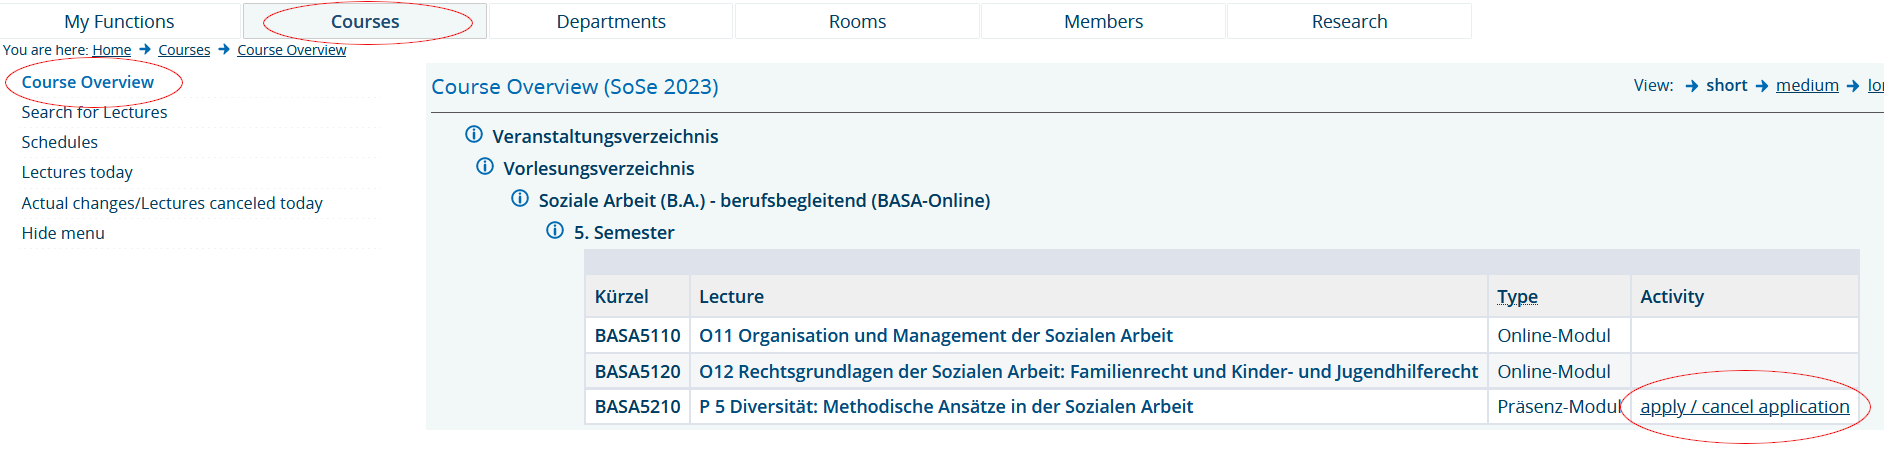This screenshot has height=462, width=1884.
Task: Open the Research tab
Action: pyautogui.click(x=1349, y=21)
